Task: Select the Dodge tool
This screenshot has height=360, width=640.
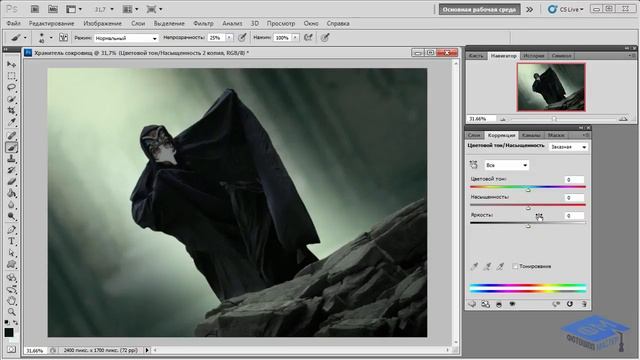Action: click(11, 216)
